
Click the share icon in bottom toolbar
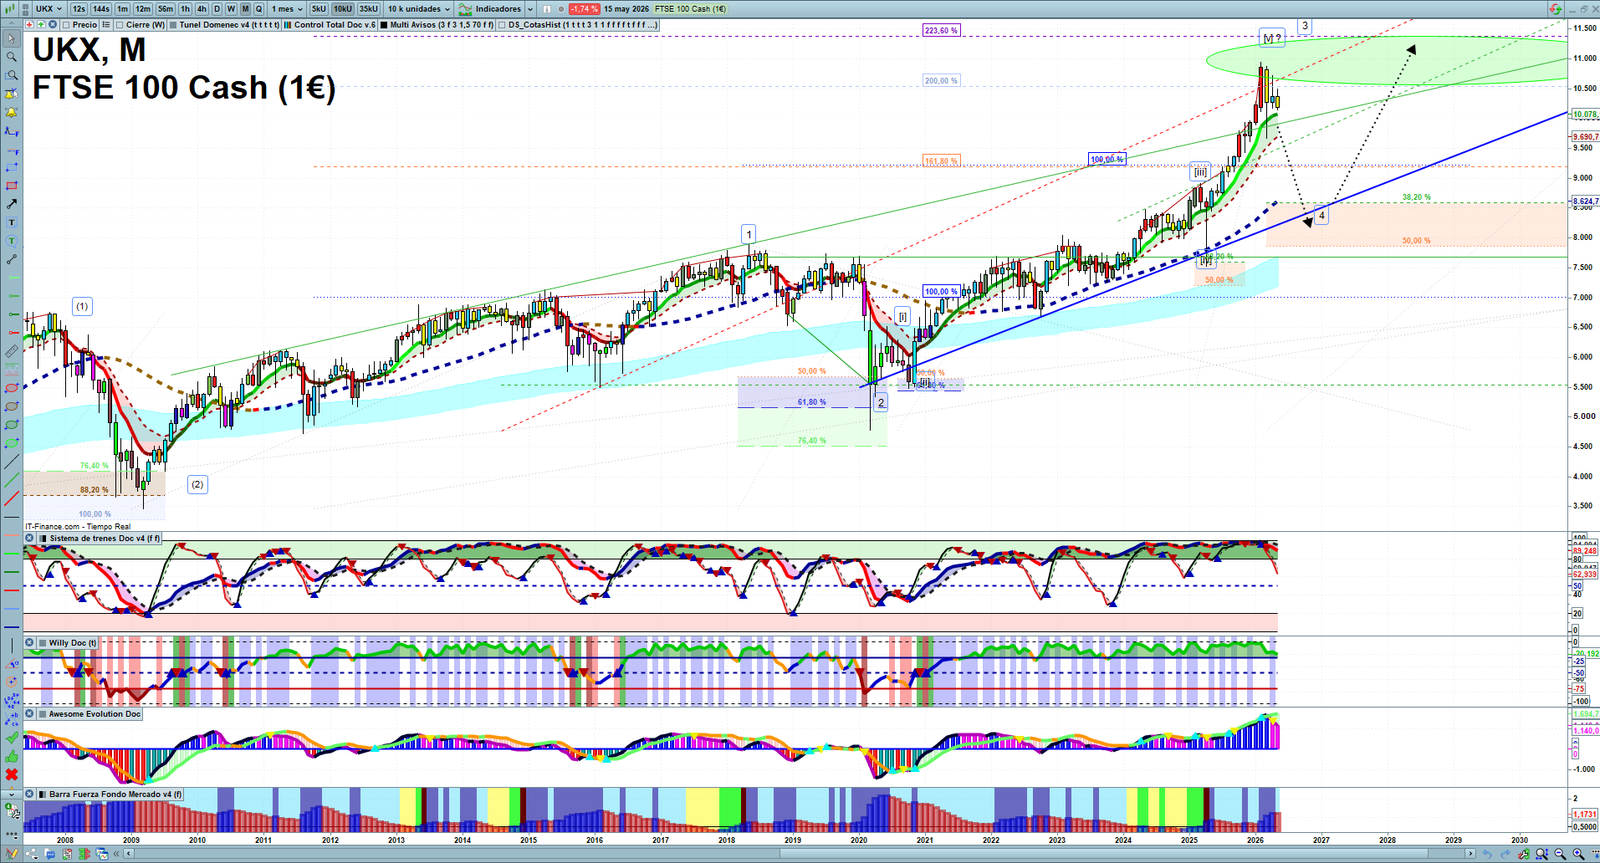(x=32, y=853)
